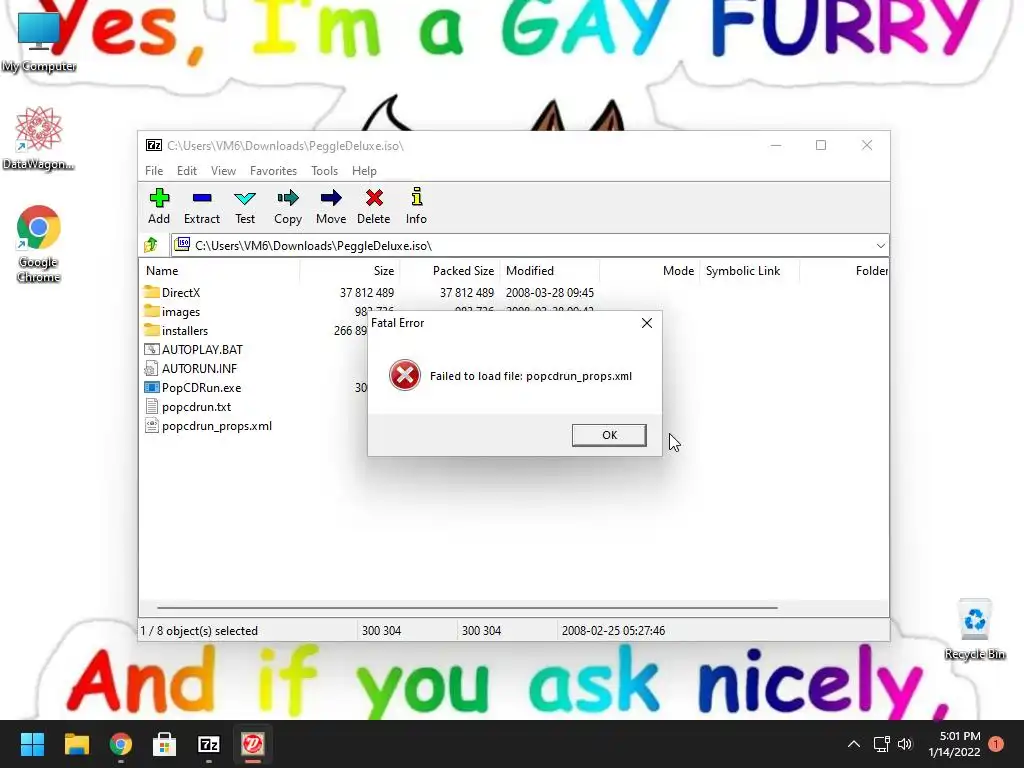Click the '1 / 8 object(s) selected' status text
Image resolution: width=1024 pixels, height=768 pixels.
pyautogui.click(x=199, y=631)
